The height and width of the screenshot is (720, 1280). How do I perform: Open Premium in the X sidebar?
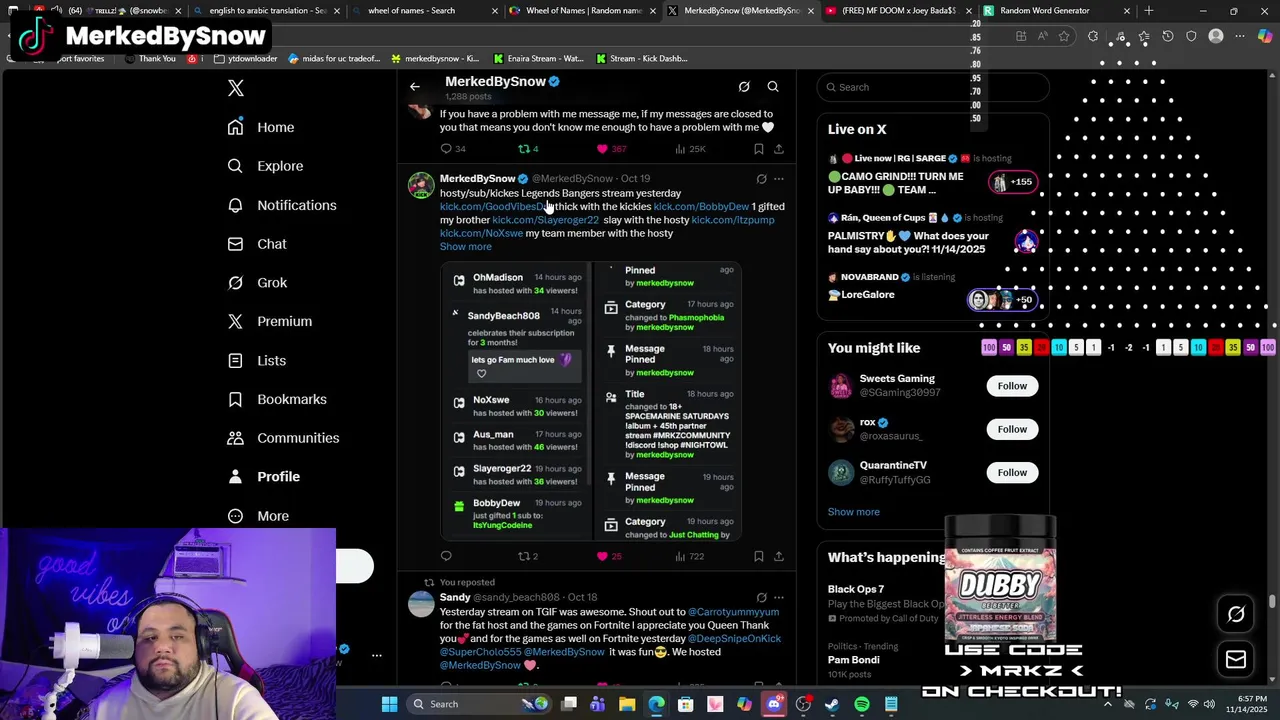pos(270,321)
